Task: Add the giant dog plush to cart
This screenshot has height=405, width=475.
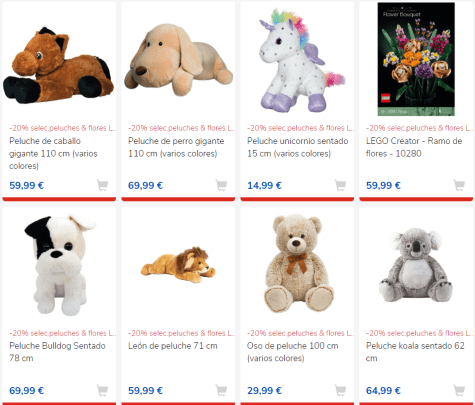Action: (221, 185)
